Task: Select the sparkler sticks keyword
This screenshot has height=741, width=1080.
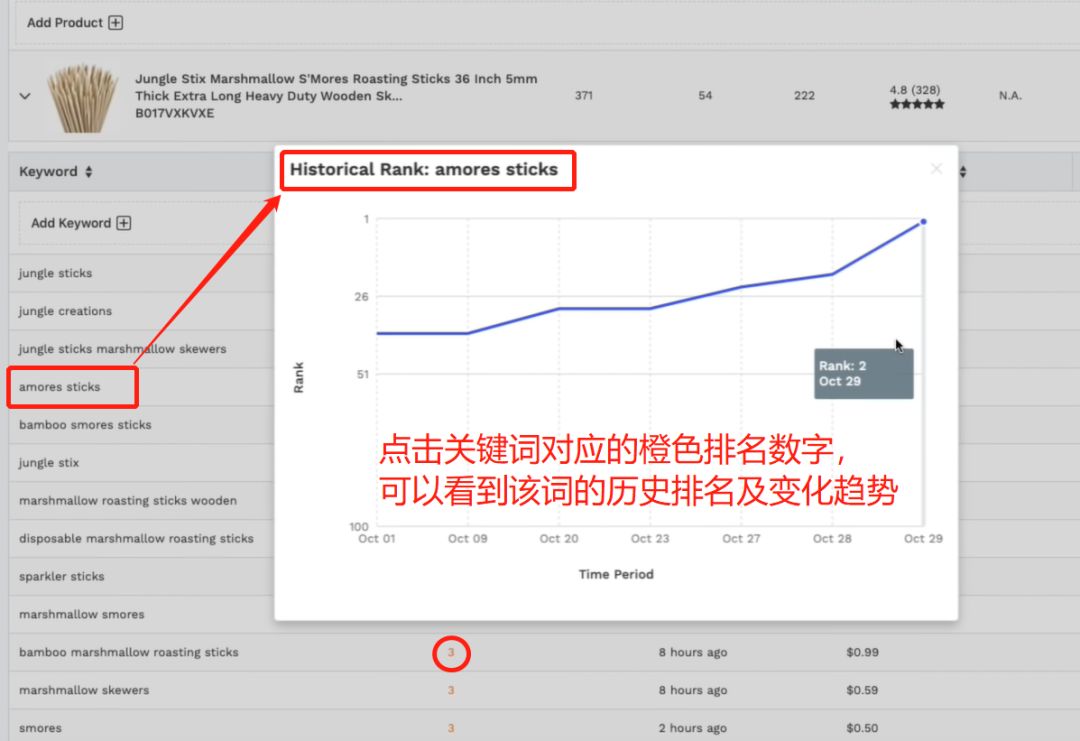Action: tap(61, 577)
